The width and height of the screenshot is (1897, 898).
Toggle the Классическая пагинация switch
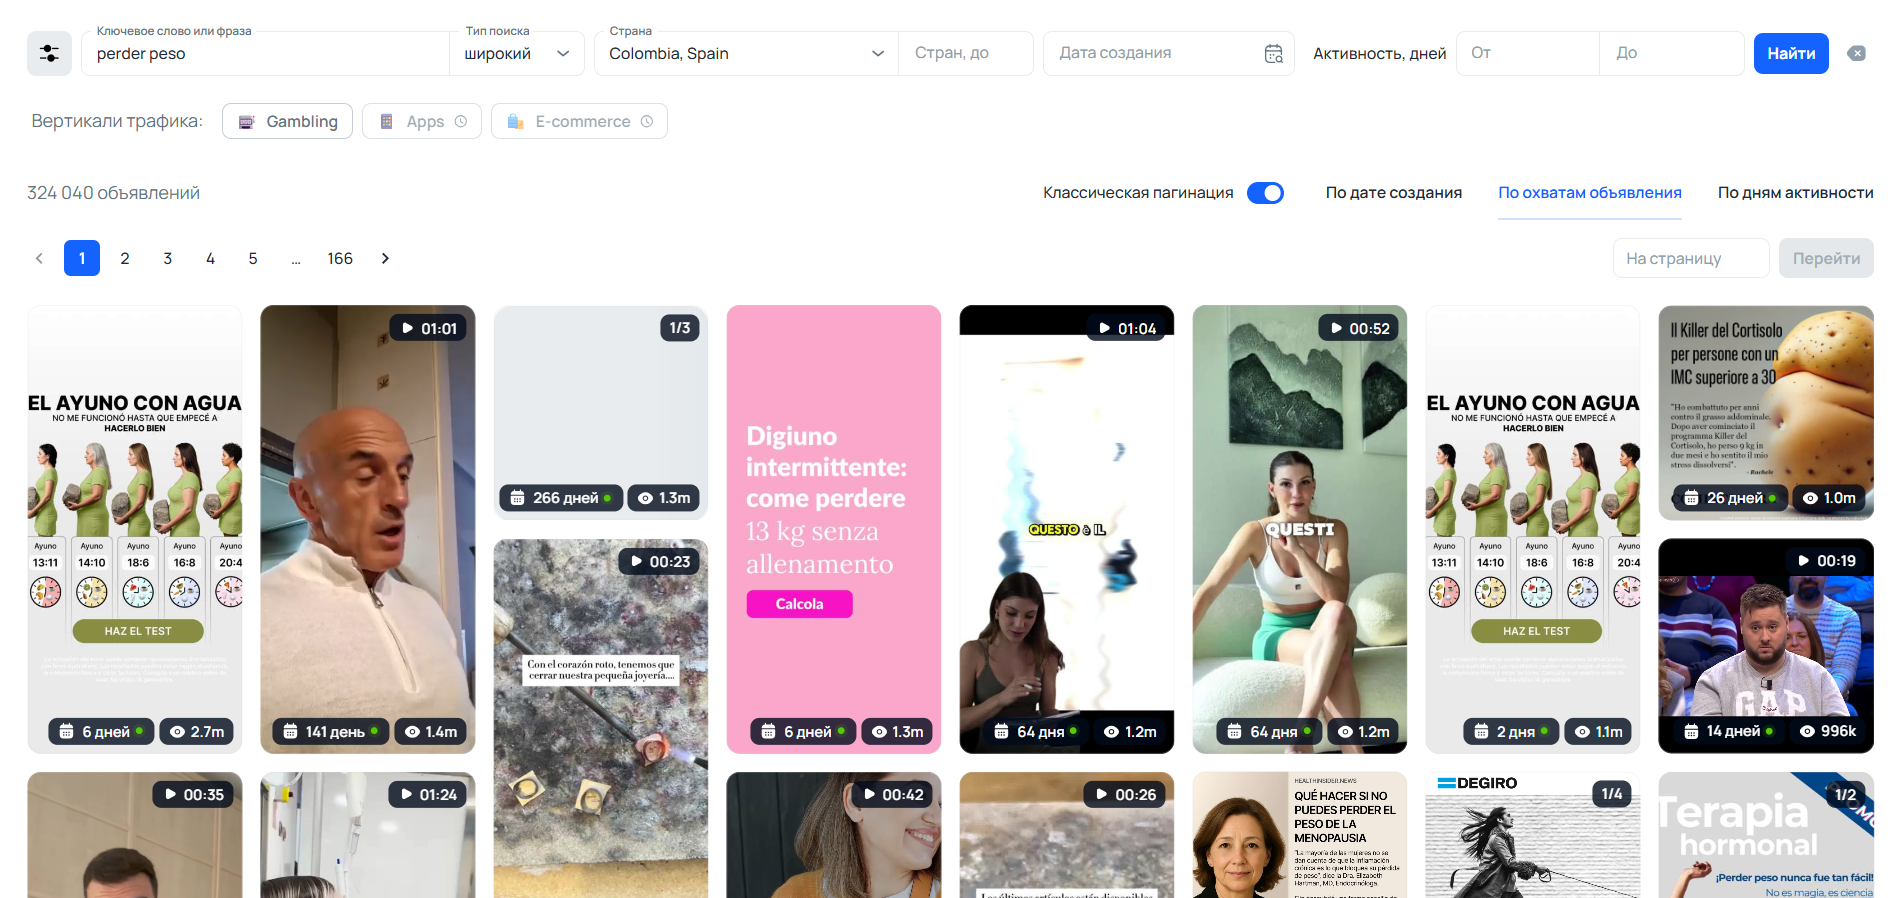(1265, 193)
